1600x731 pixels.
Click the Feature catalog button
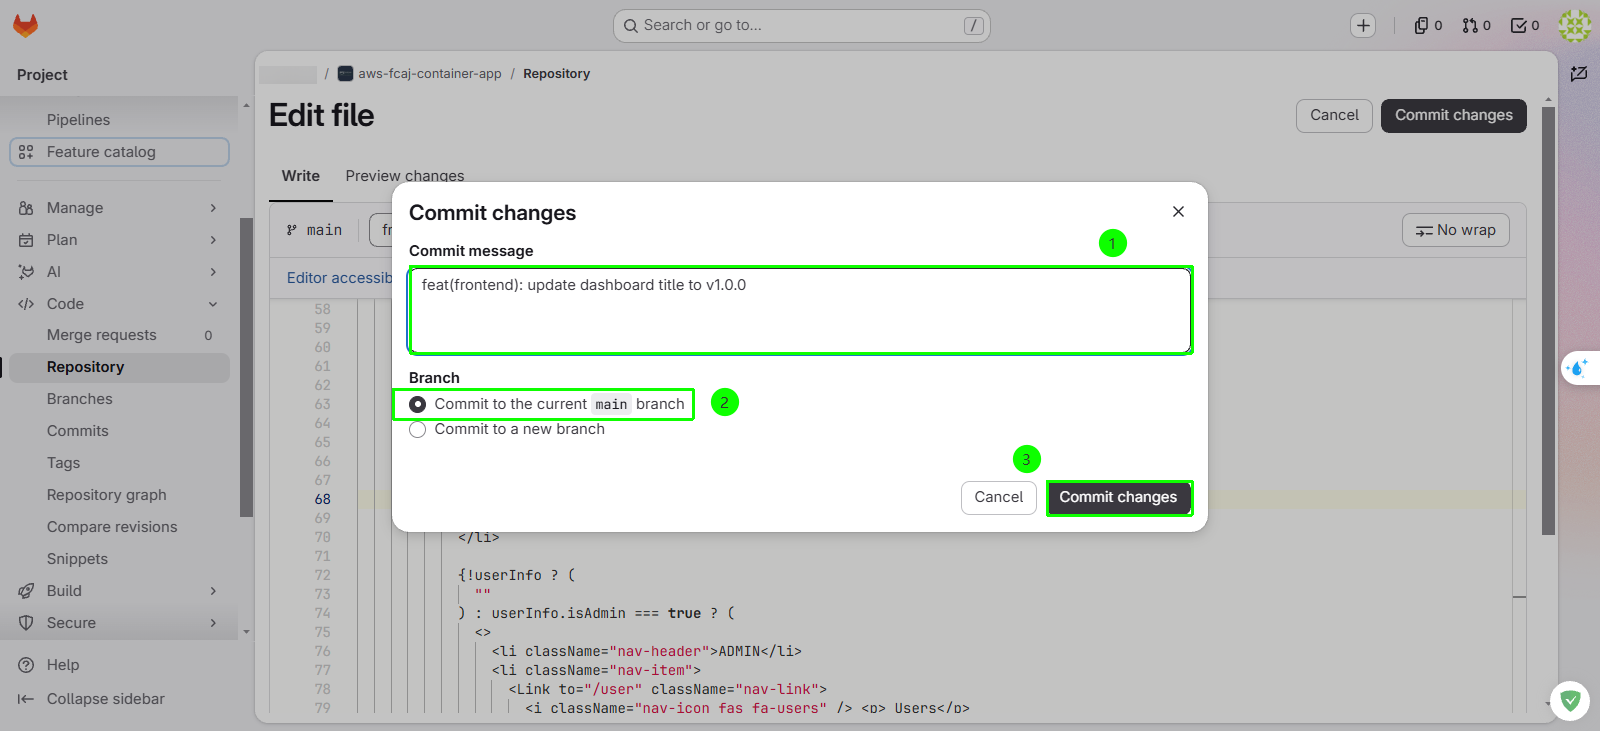pyautogui.click(x=119, y=152)
